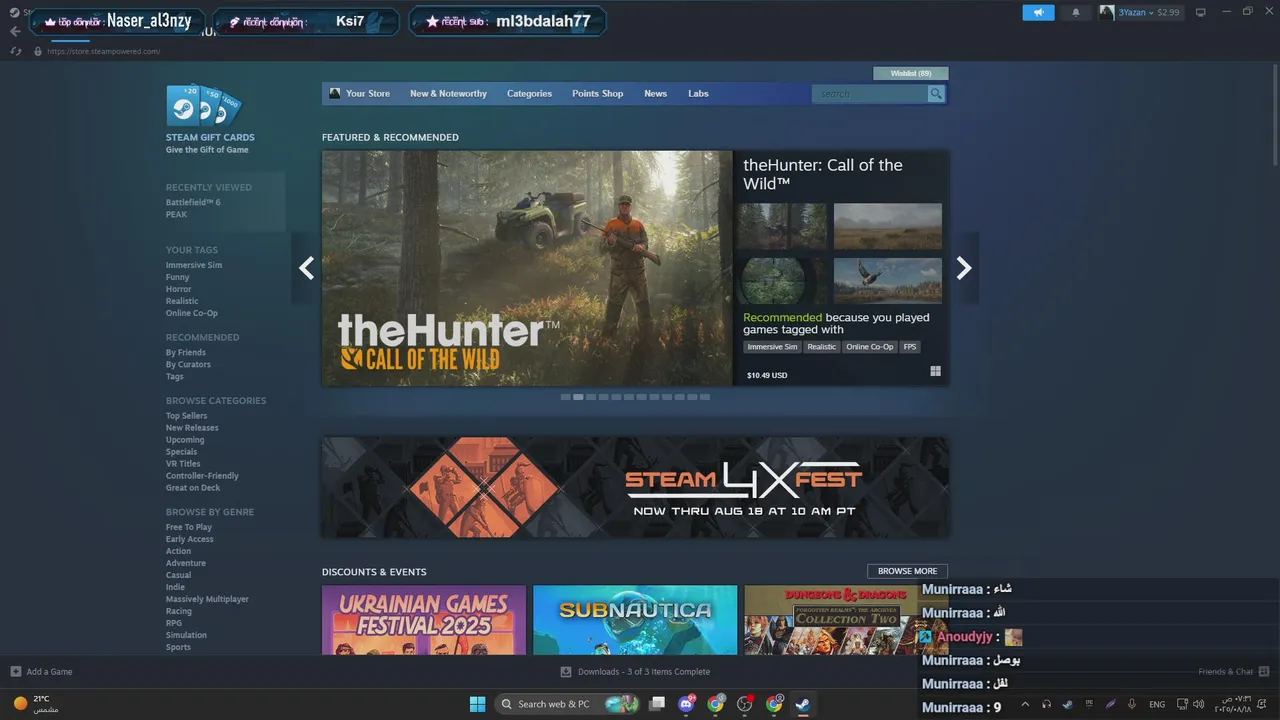Open the Wishlist (89) button

click(910, 73)
